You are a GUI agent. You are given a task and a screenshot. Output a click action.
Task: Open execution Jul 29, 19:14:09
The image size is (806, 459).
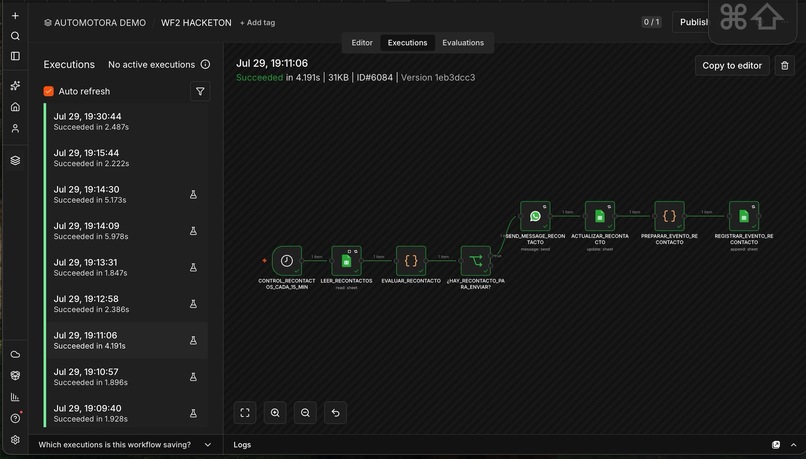click(126, 231)
